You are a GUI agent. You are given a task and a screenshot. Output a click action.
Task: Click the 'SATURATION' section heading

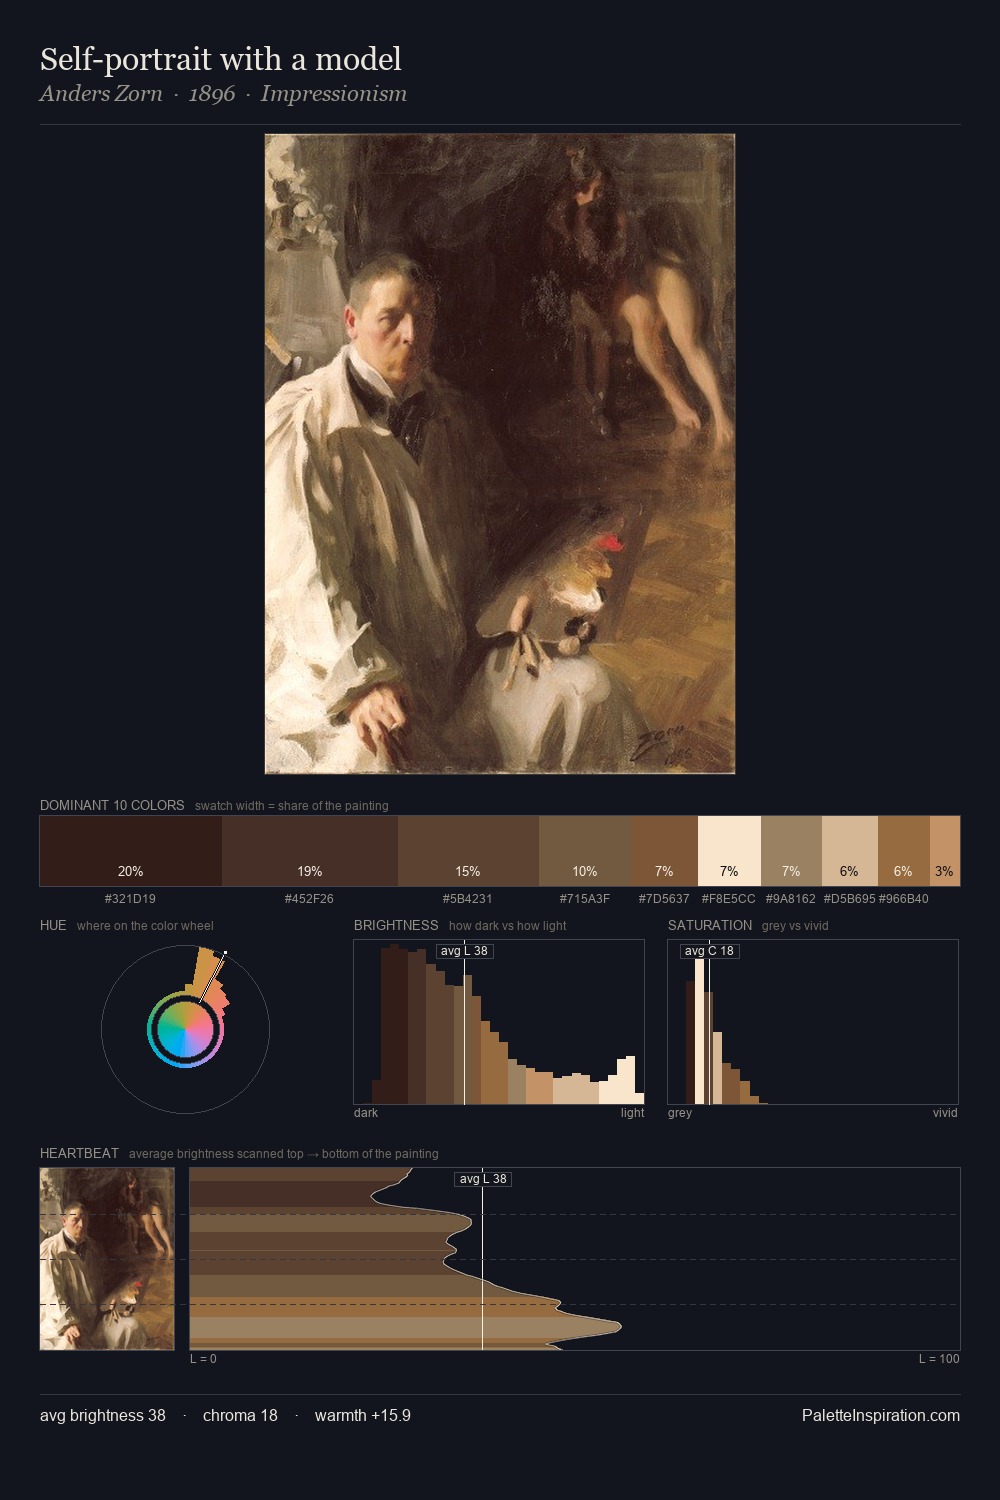point(710,925)
